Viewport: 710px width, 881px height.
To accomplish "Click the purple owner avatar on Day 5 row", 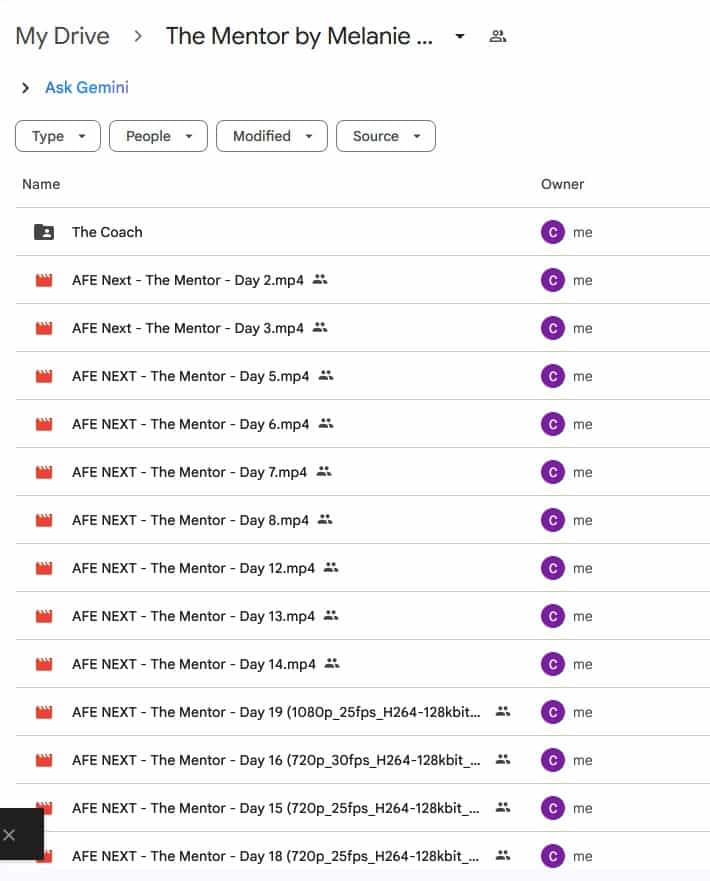I will coord(552,376).
